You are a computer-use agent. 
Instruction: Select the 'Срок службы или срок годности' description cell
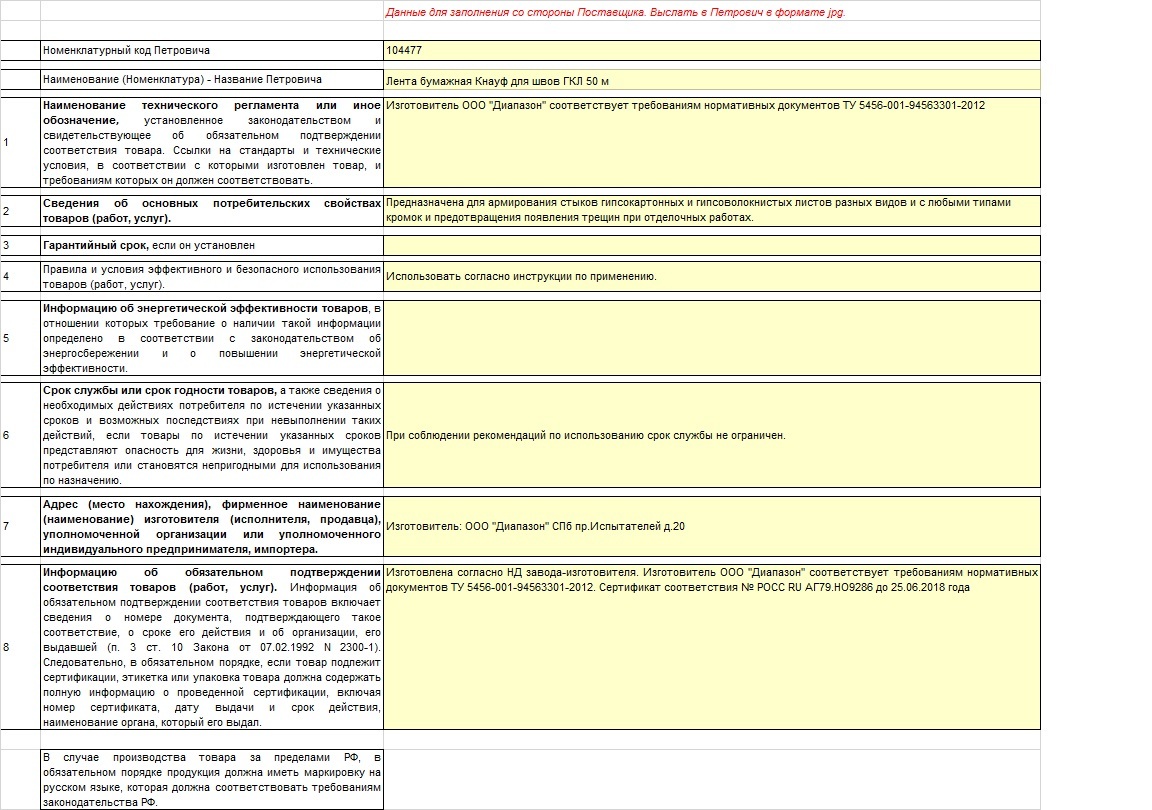tap(212, 435)
